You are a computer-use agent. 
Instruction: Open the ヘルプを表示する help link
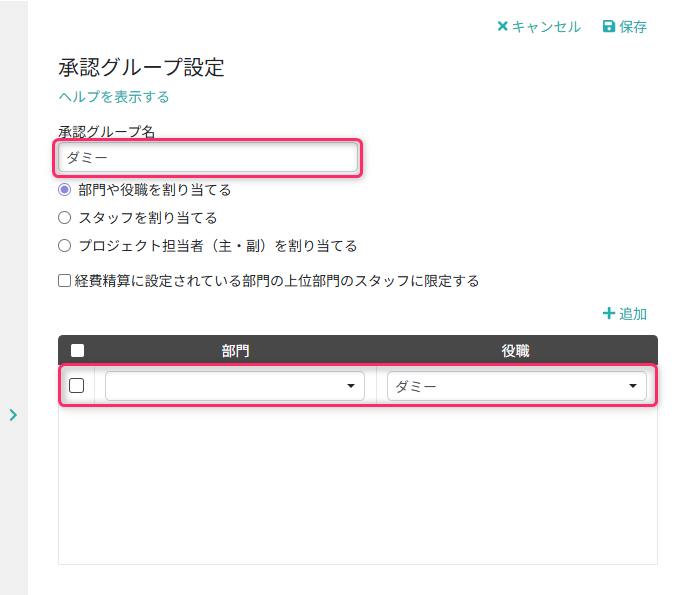pos(114,97)
